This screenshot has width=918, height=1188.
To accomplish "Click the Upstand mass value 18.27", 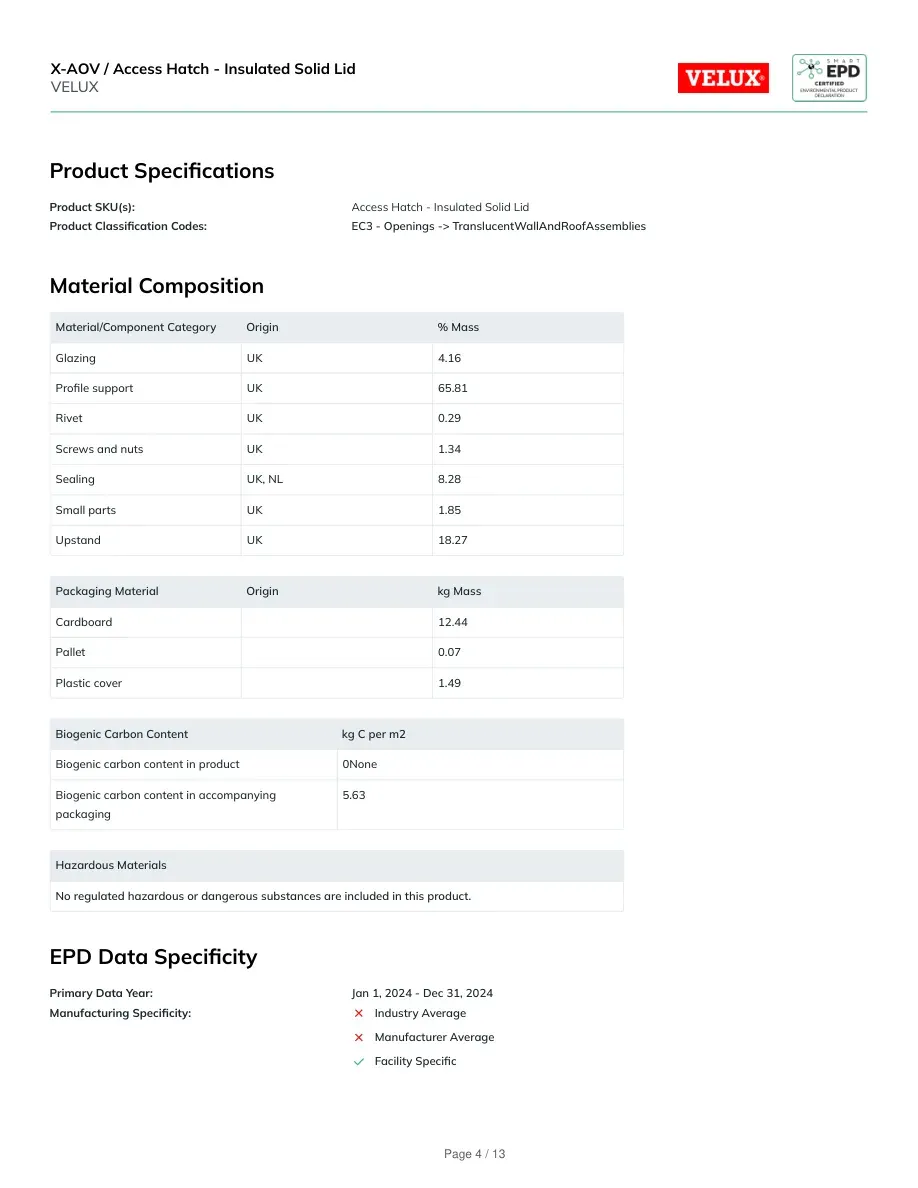I will [452, 540].
